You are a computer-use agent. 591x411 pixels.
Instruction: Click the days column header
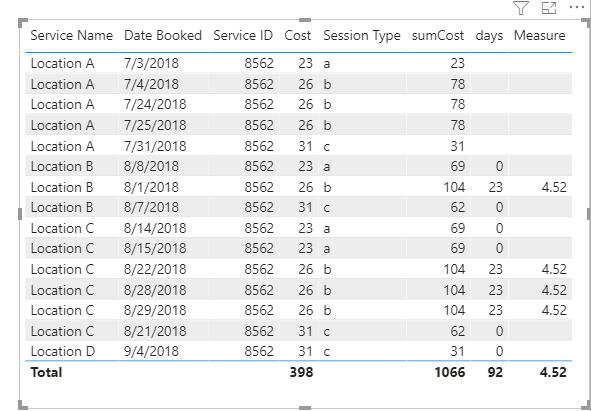coord(489,36)
